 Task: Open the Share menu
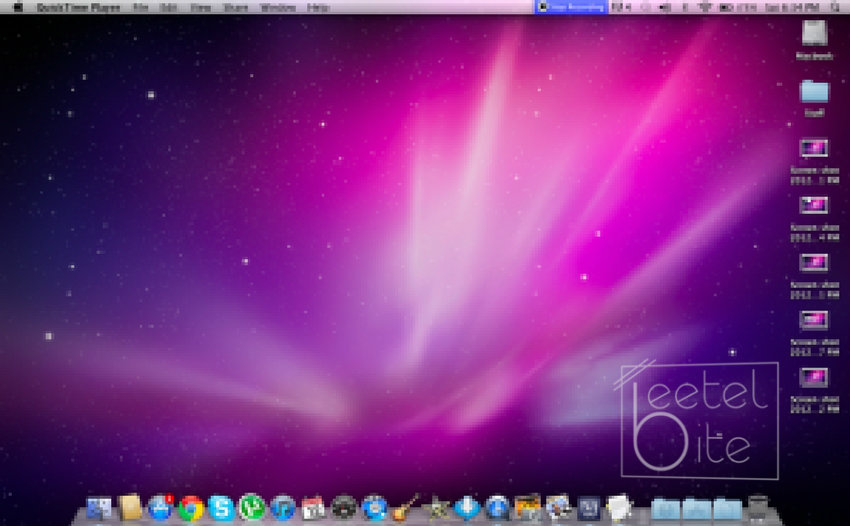pyautogui.click(x=235, y=8)
